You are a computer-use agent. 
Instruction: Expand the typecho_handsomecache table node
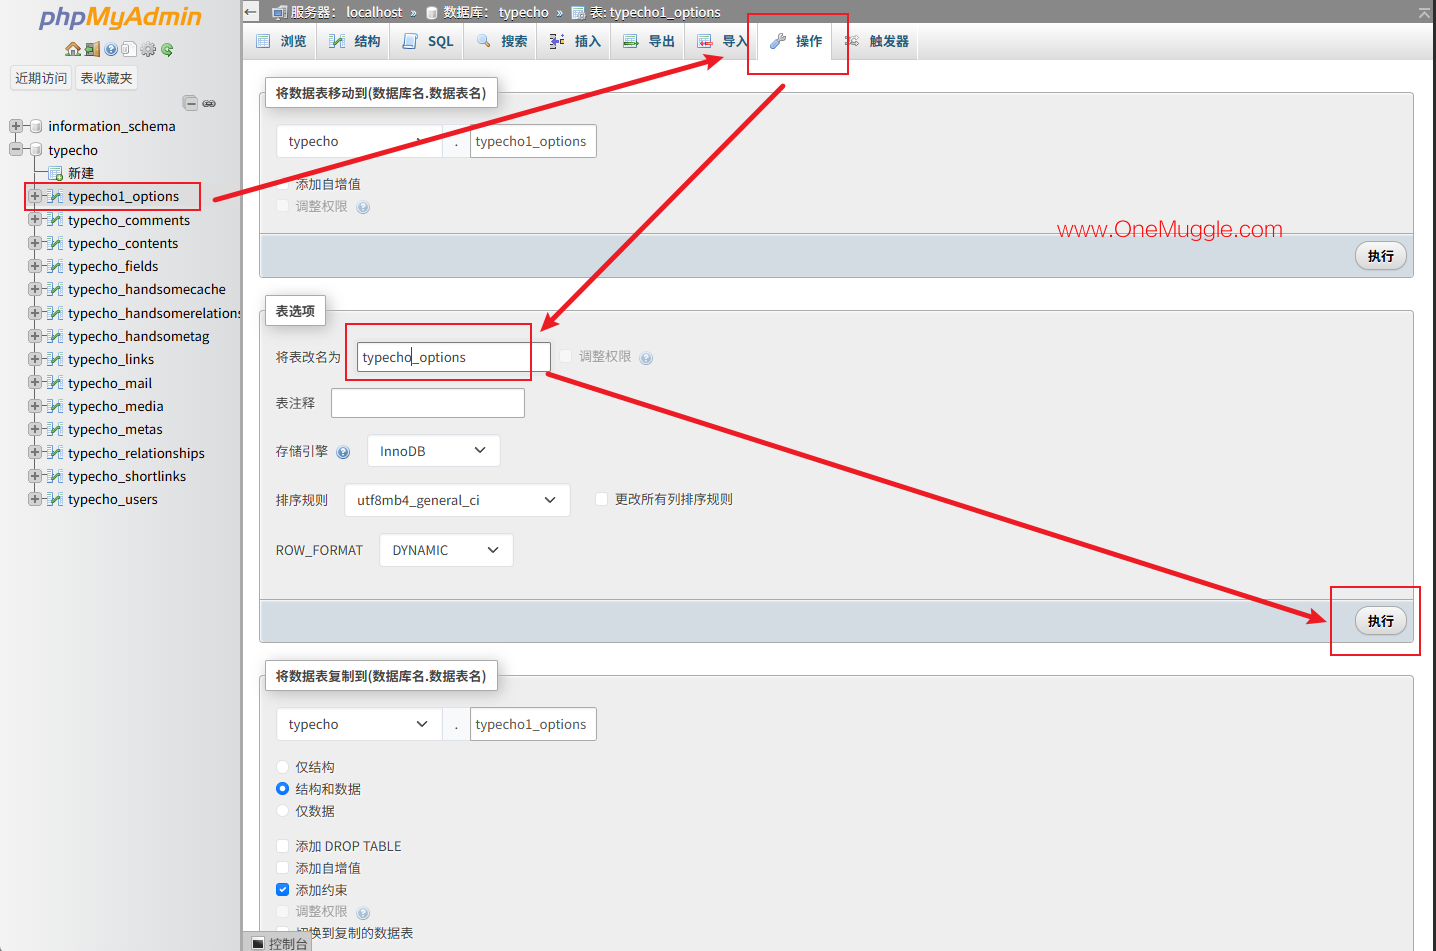pos(35,289)
